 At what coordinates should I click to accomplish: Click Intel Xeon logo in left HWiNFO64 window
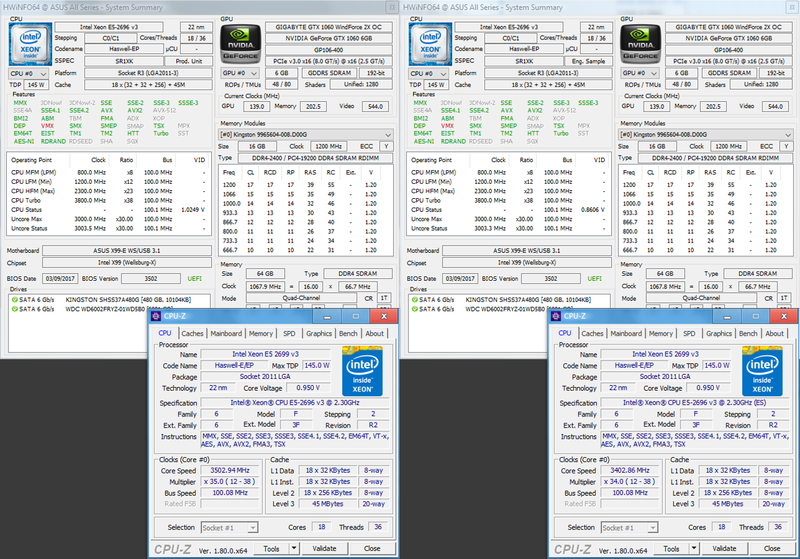[31, 44]
